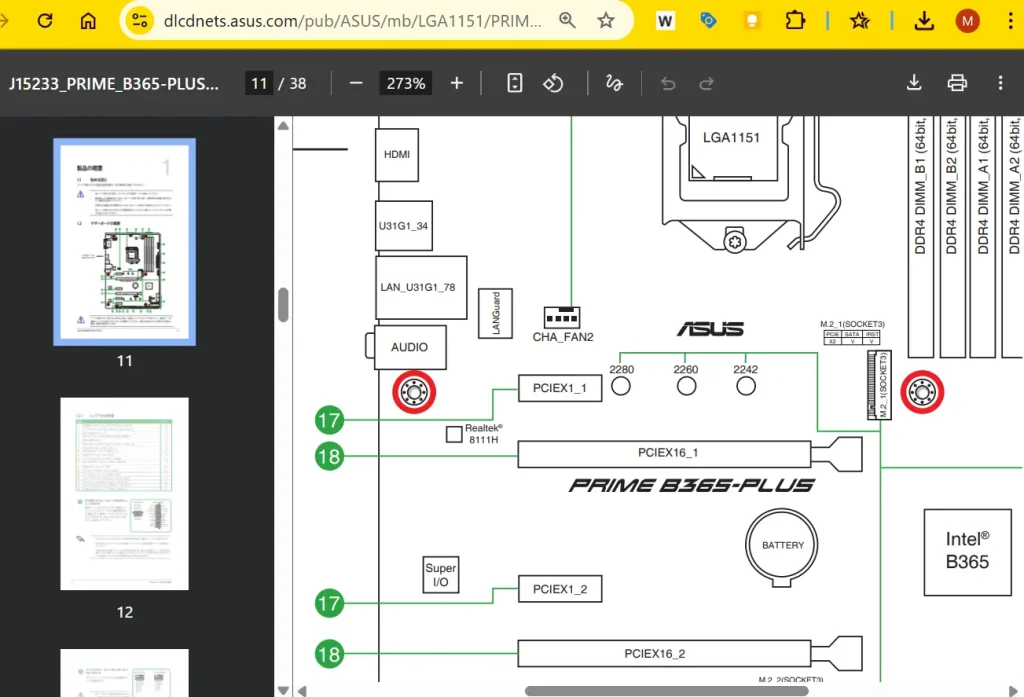The image size is (1024, 697).
Task: Click the Super I/O chip label
Action: [x=441, y=575]
